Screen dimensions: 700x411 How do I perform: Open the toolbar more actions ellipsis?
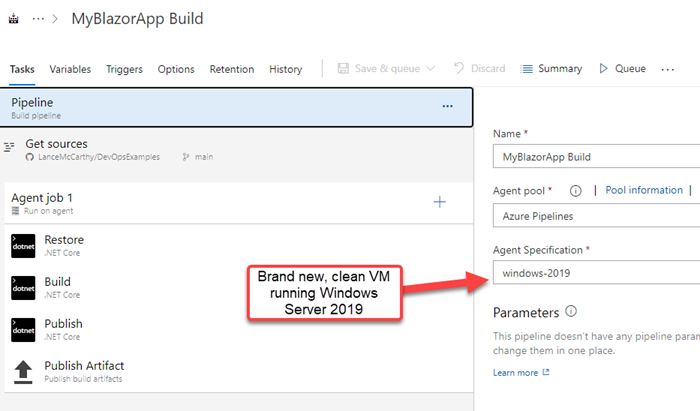click(667, 69)
